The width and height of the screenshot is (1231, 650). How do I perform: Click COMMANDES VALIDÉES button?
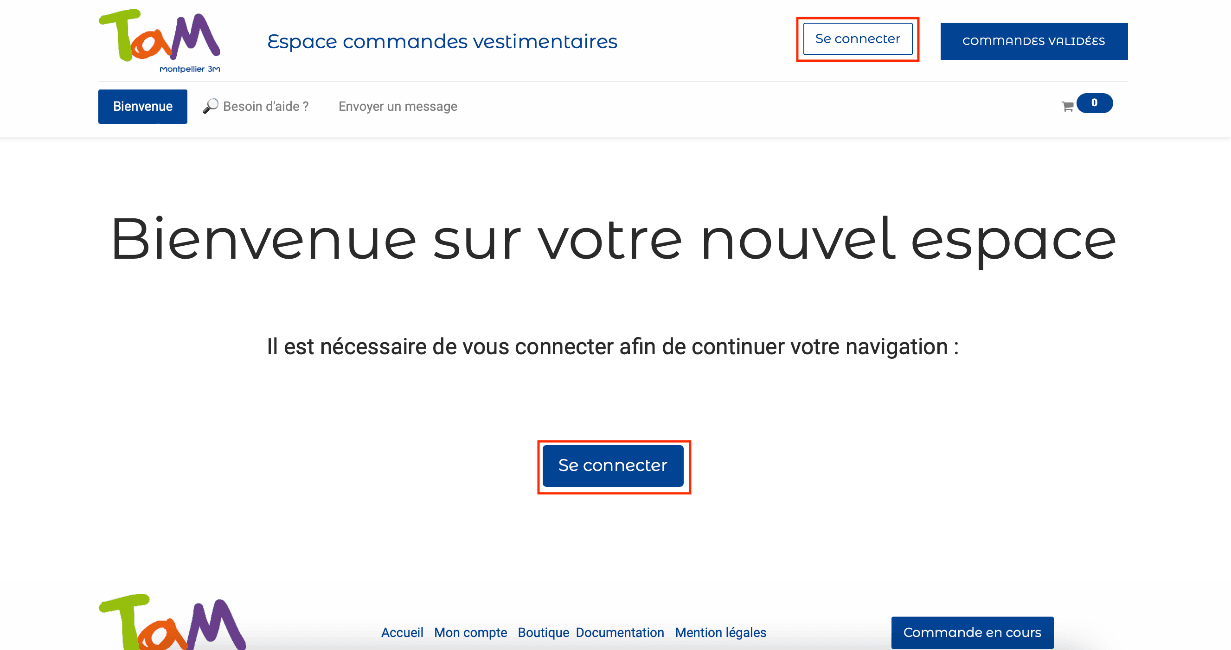(x=1034, y=41)
